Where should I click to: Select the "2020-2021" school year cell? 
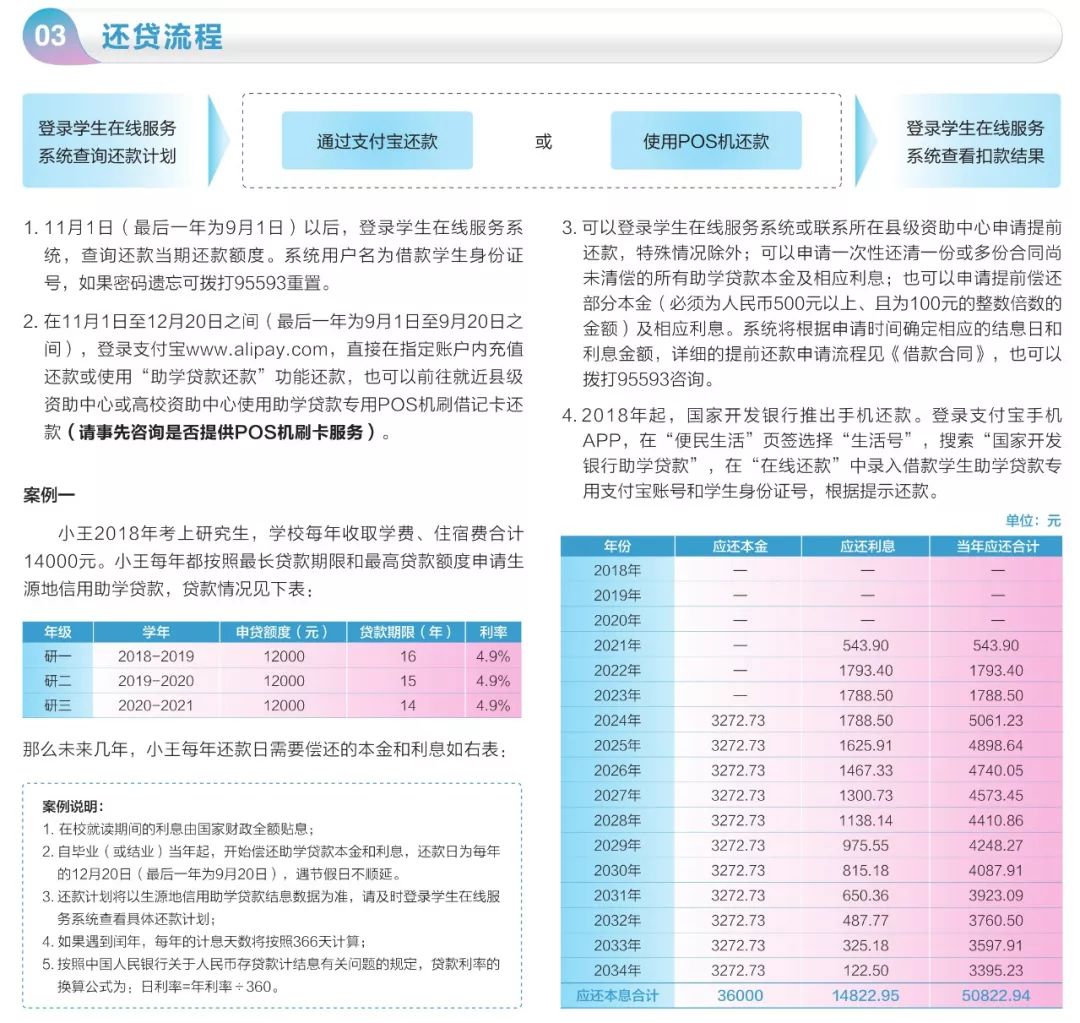(156, 706)
